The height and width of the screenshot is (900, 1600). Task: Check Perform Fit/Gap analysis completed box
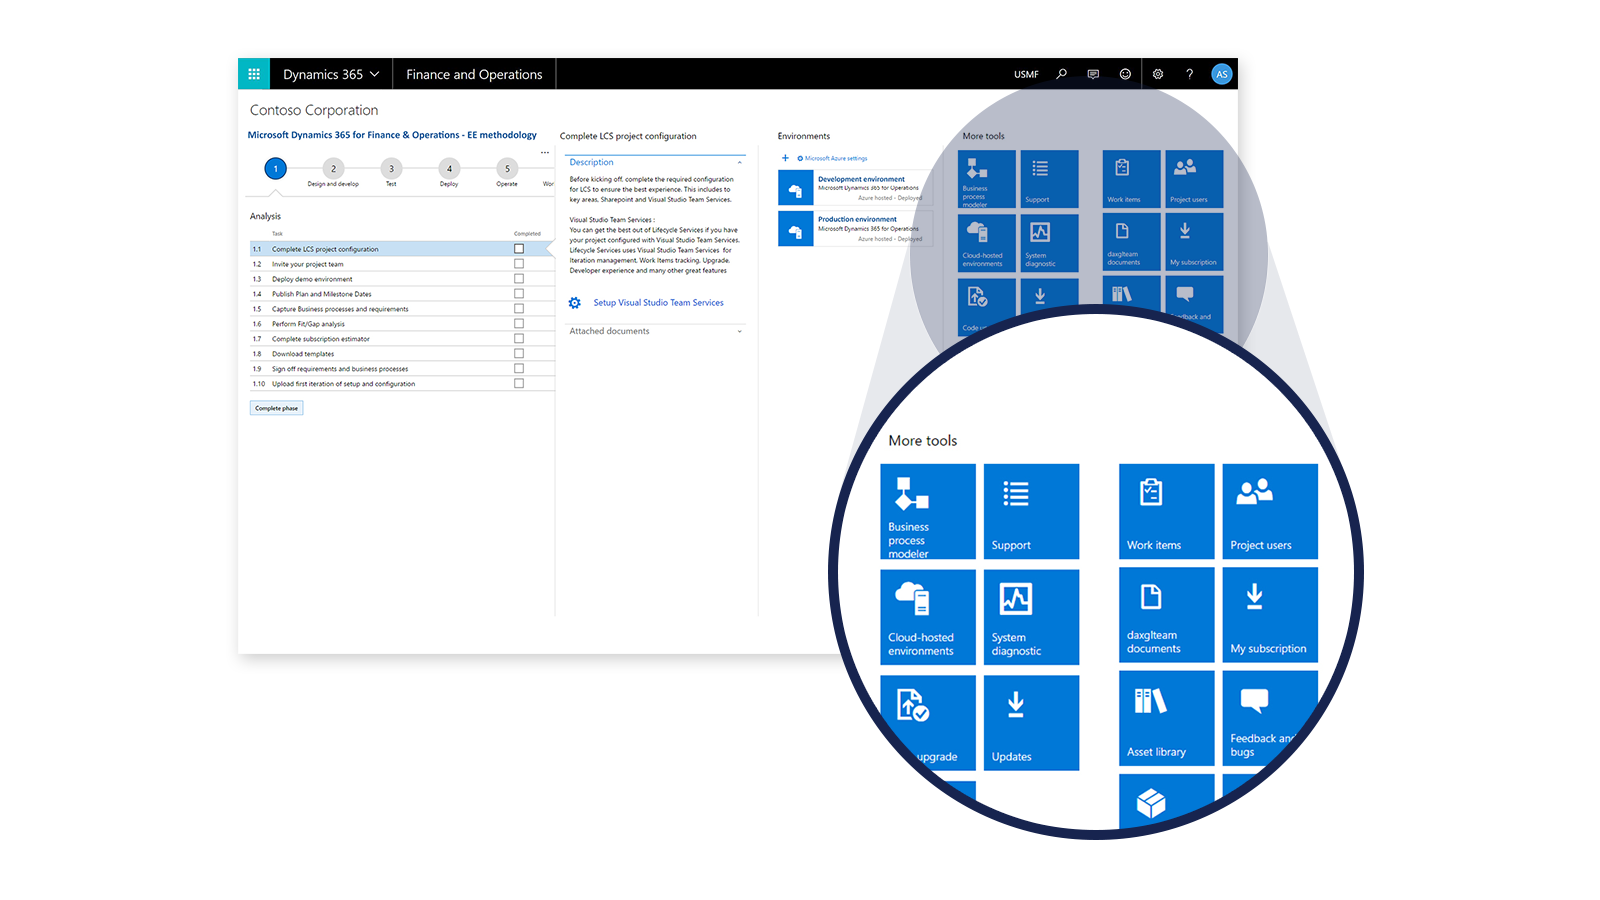point(519,324)
